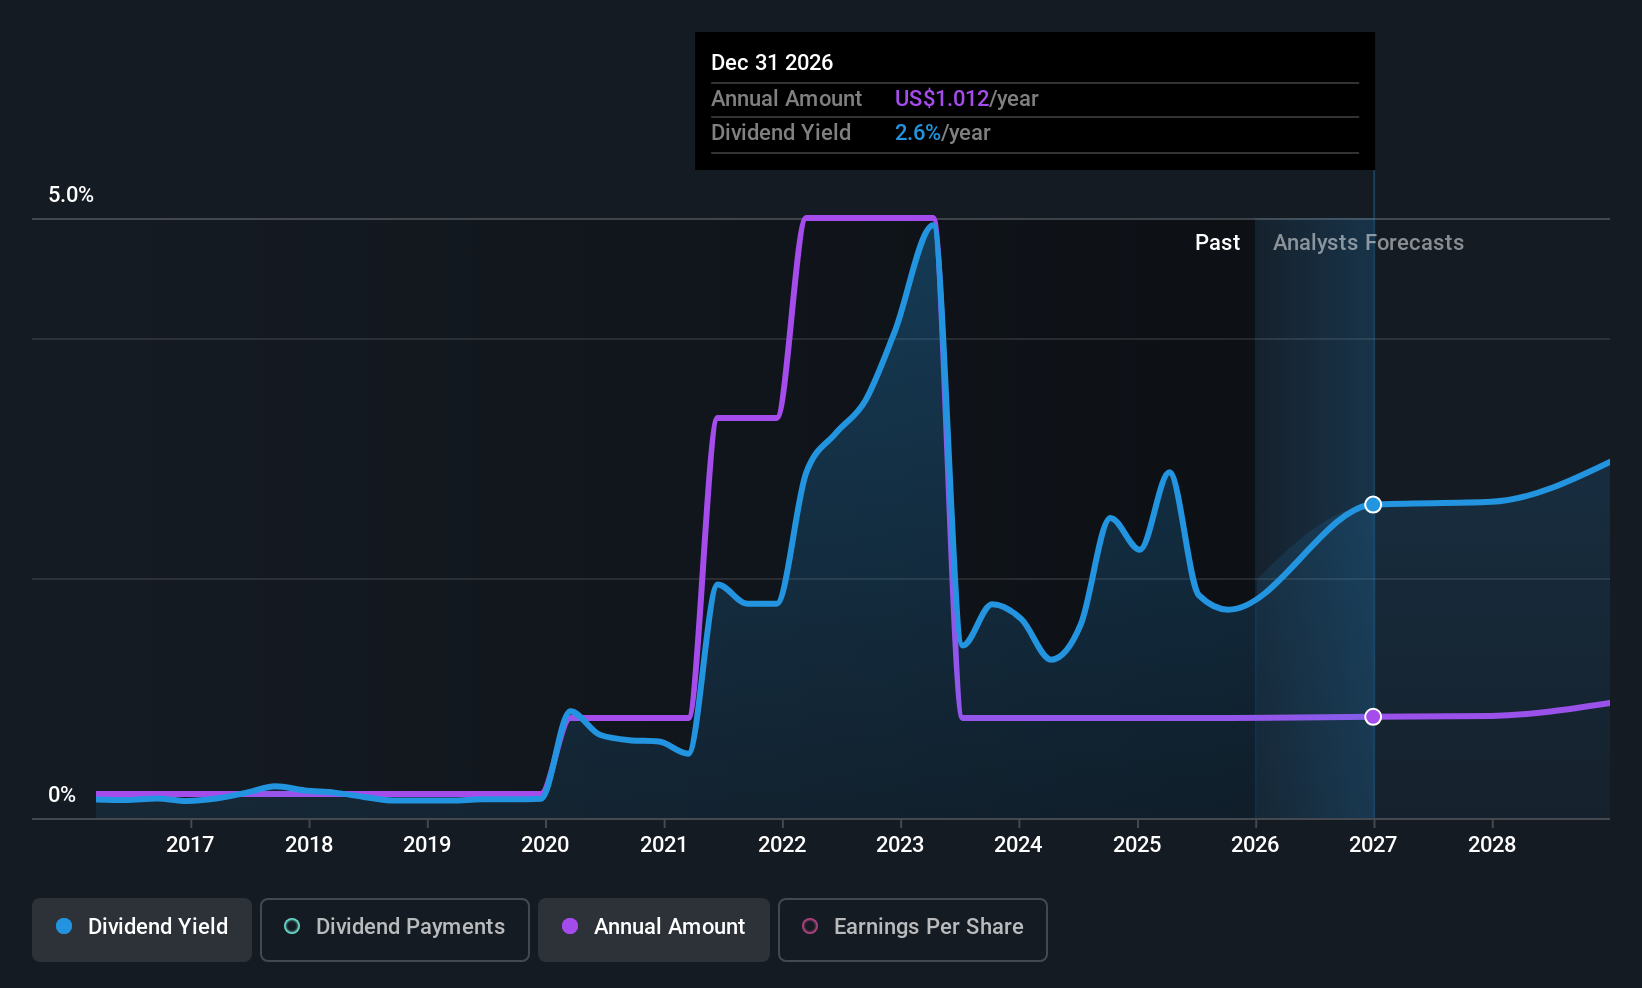1642x988 pixels.
Task: Show the Earnings Per Share series
Action: (913, 929)
